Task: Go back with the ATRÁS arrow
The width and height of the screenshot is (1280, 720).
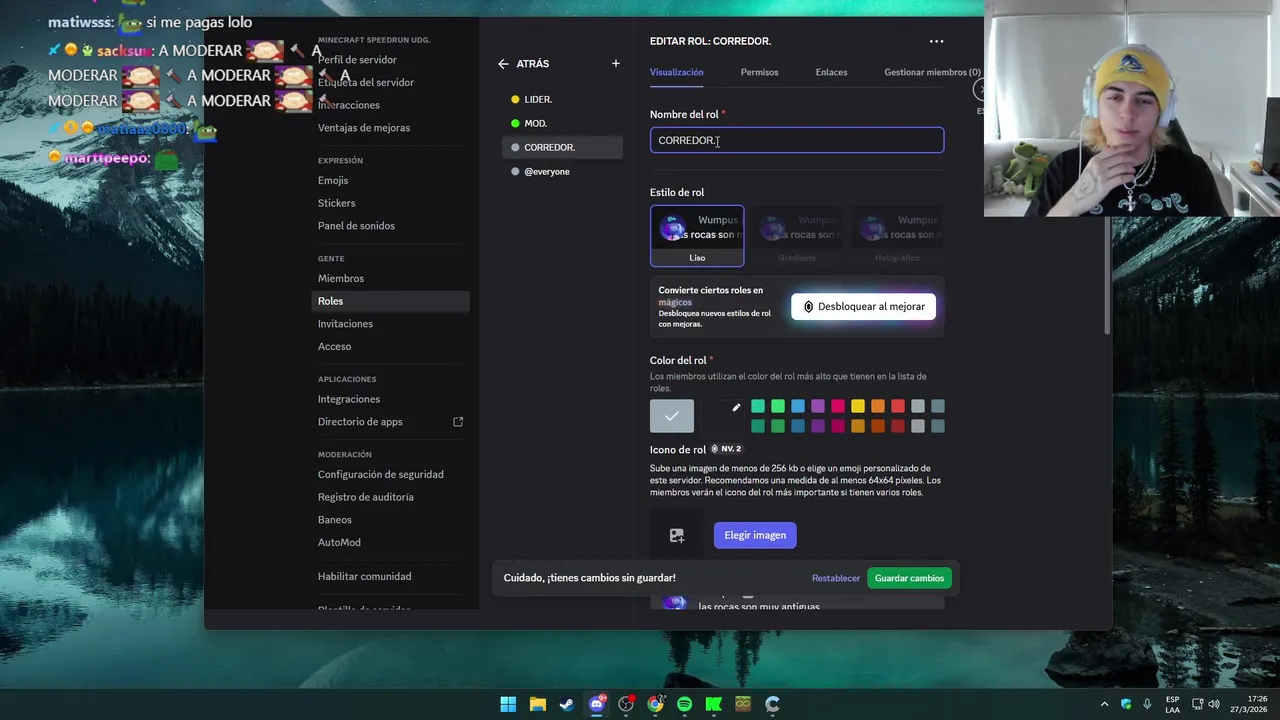Action: (x=523, y=64)
